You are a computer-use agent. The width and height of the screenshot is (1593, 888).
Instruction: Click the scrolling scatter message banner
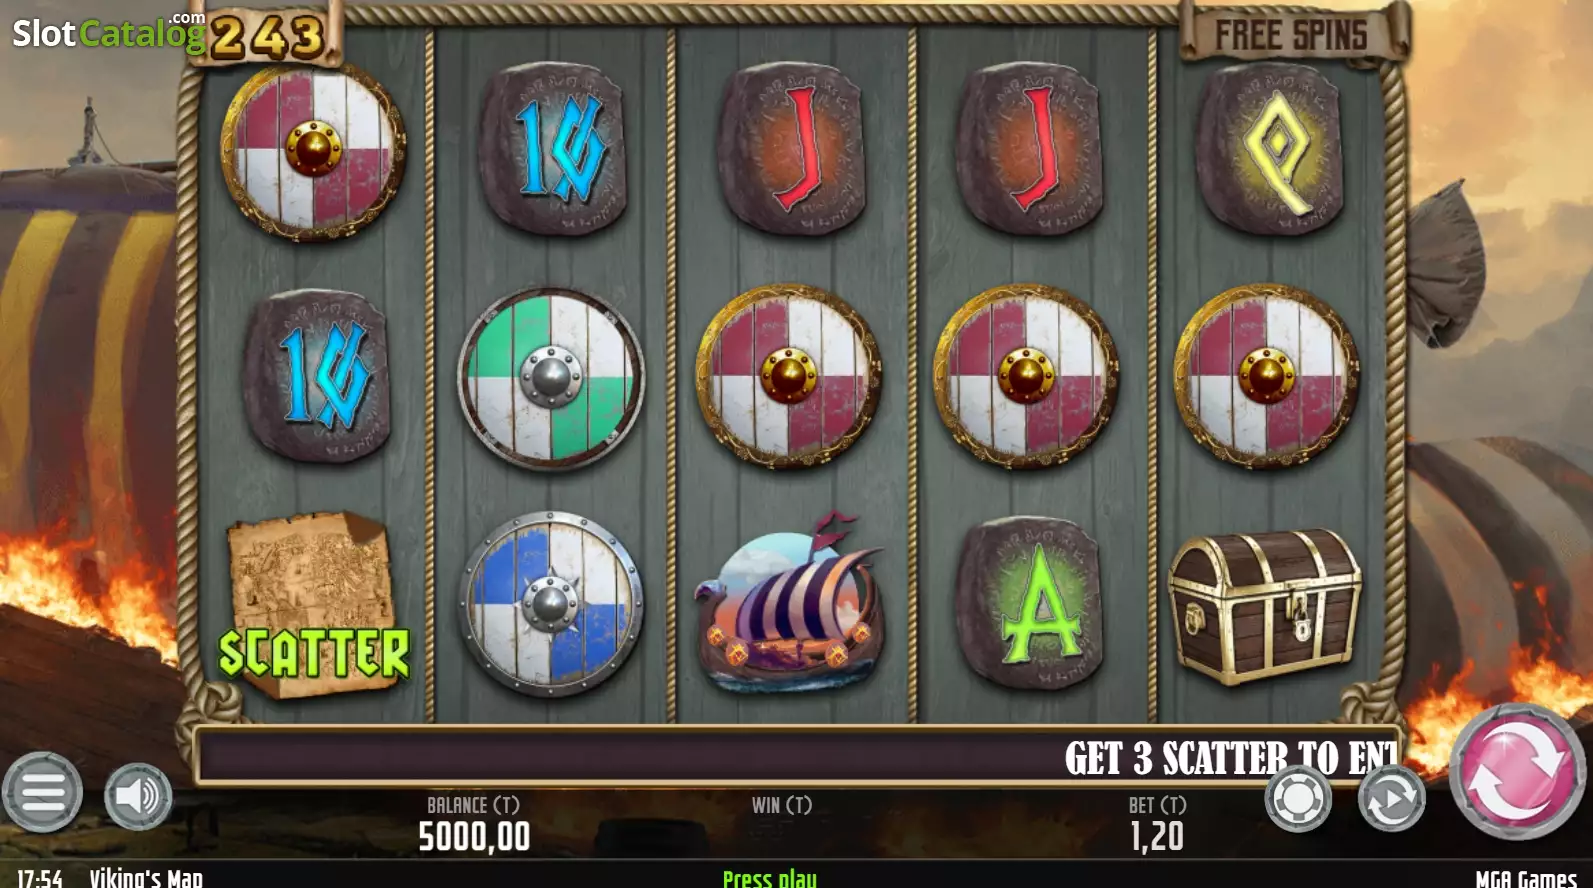click(x=797, y=756)
